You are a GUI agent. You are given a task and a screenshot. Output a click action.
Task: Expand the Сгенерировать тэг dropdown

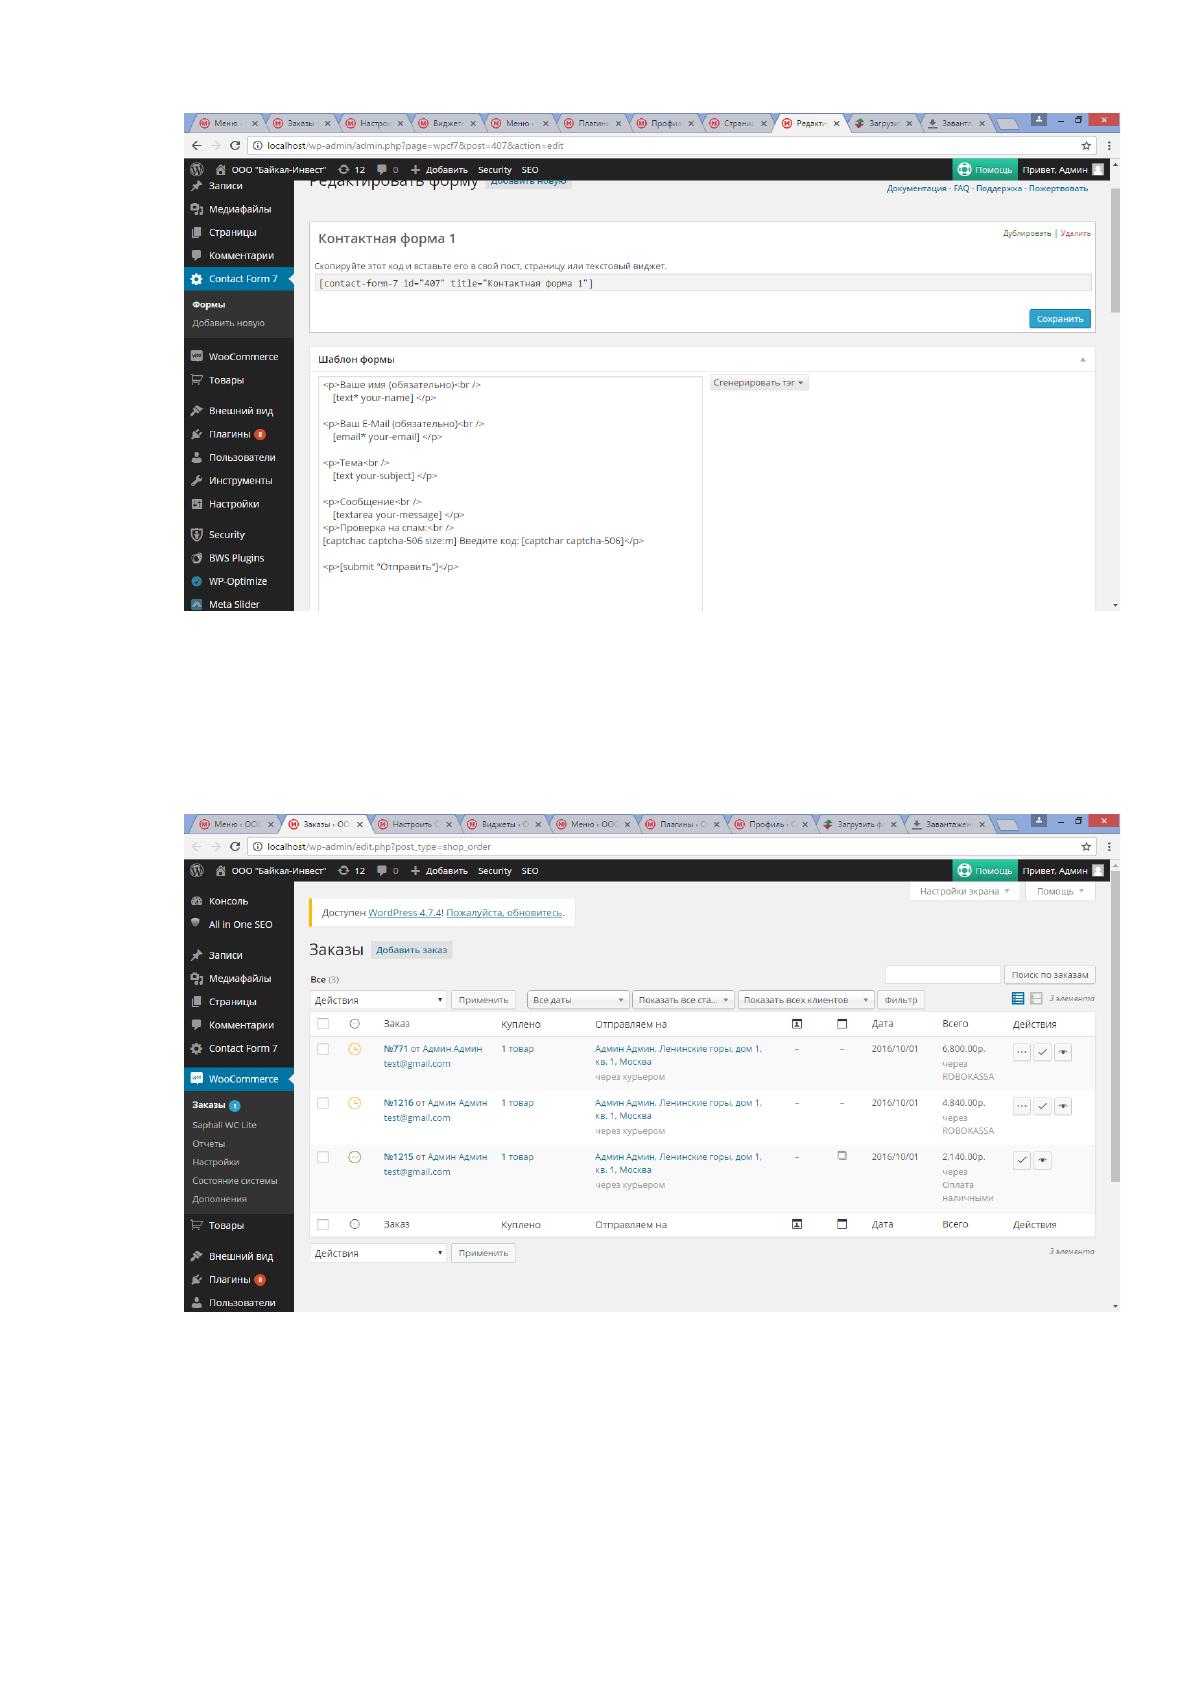[759, 382]
